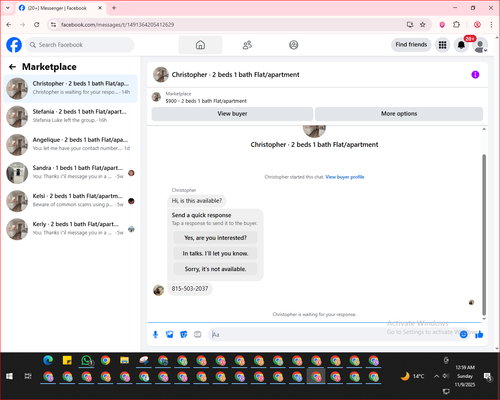500x400 pixels.
Task: Open the Friends tab icon
Action: coord(247,45)
